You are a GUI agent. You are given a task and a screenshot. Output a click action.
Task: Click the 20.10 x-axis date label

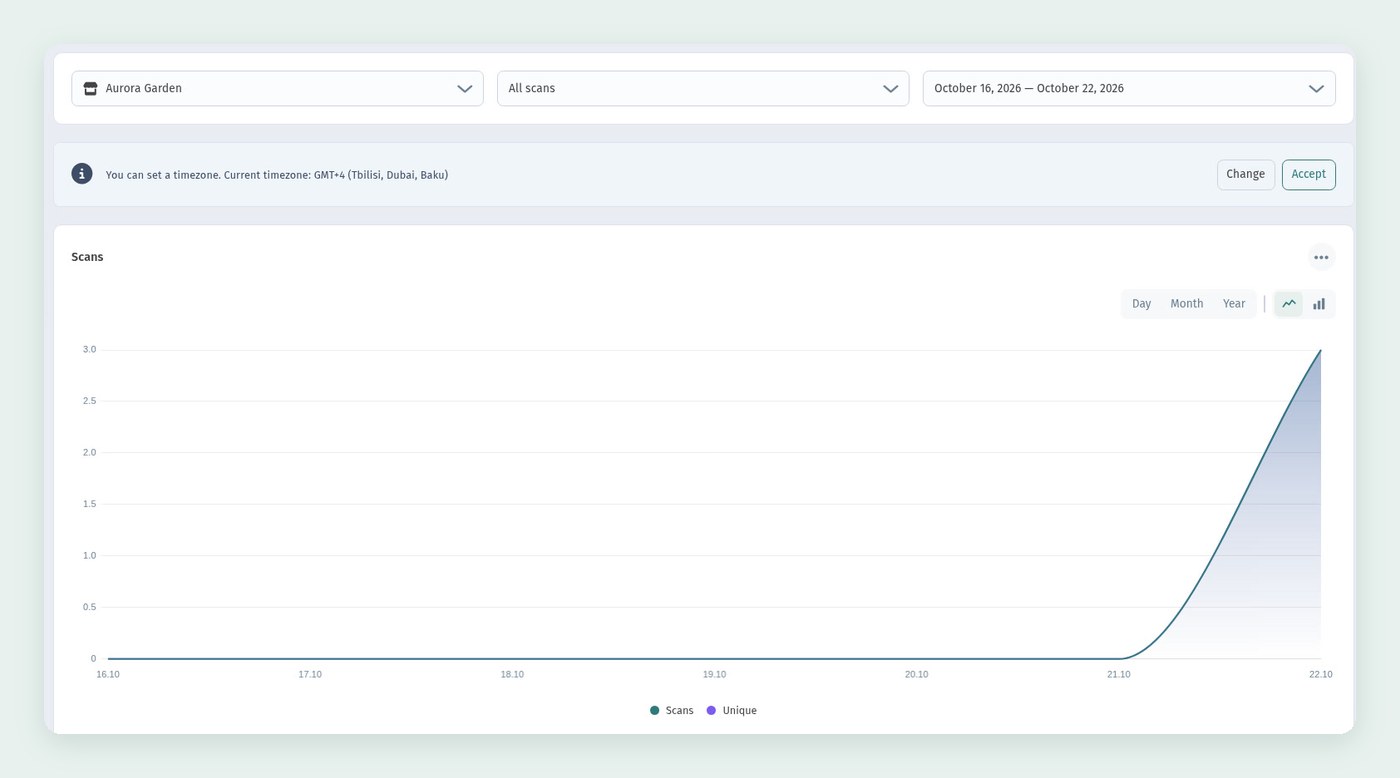tap(916, 674)
